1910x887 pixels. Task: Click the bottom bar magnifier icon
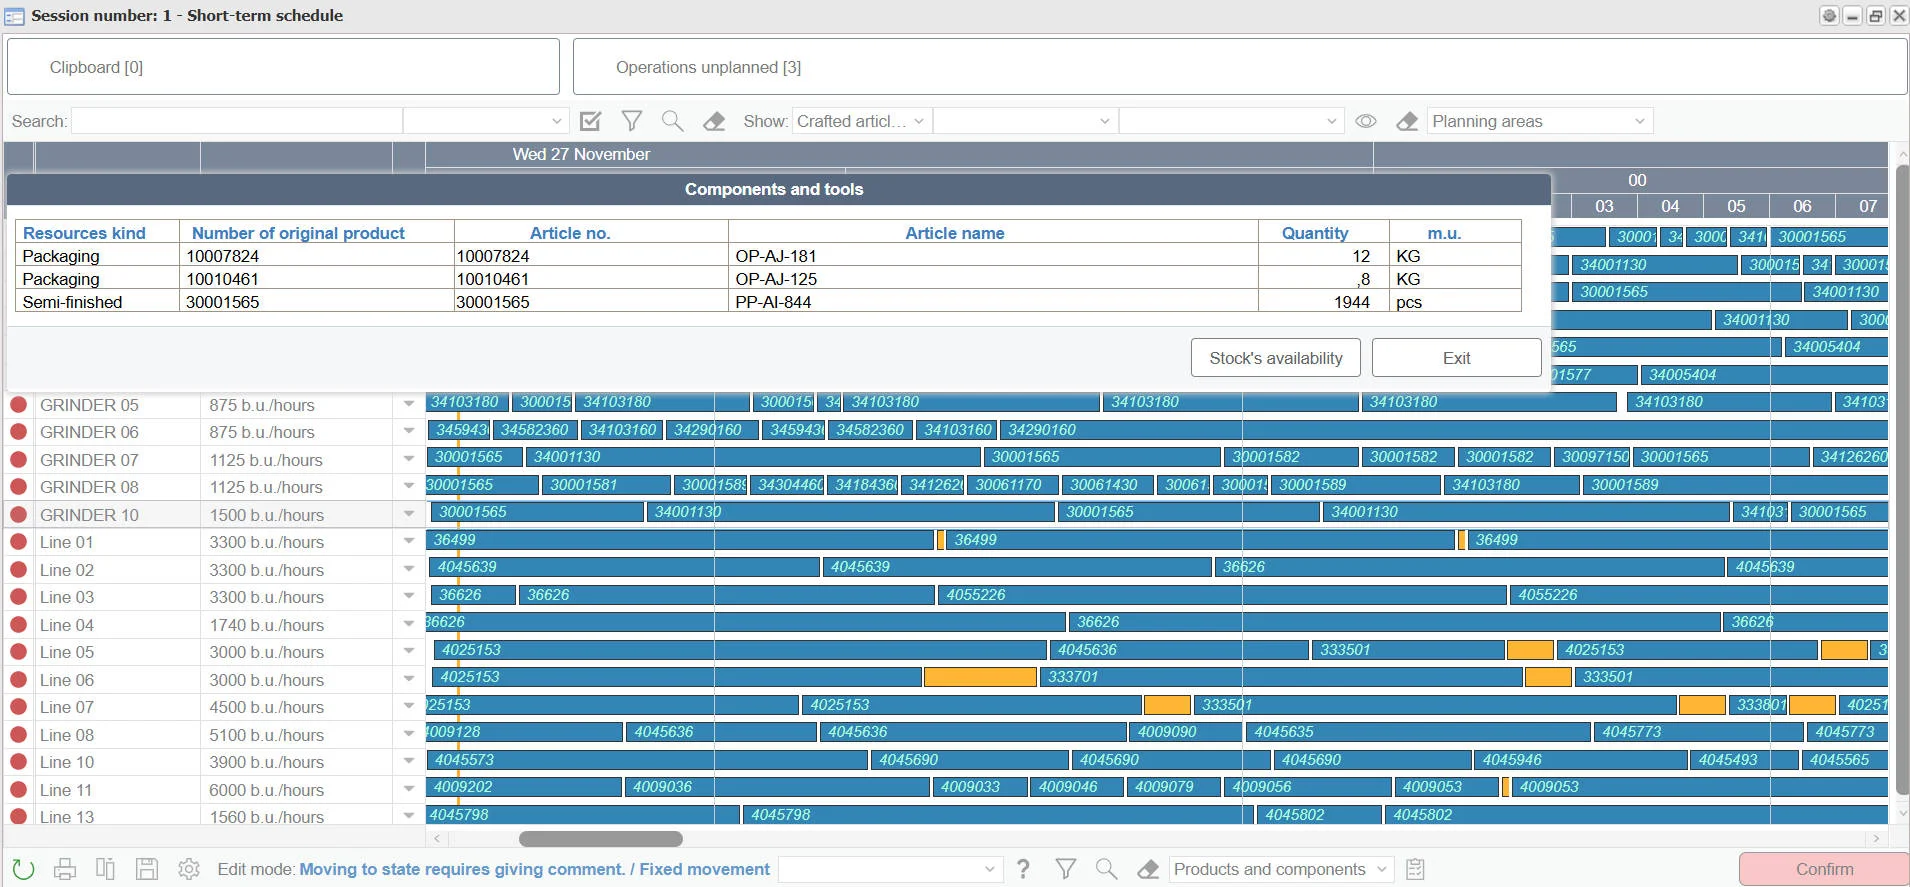[x=1107, y=869]
